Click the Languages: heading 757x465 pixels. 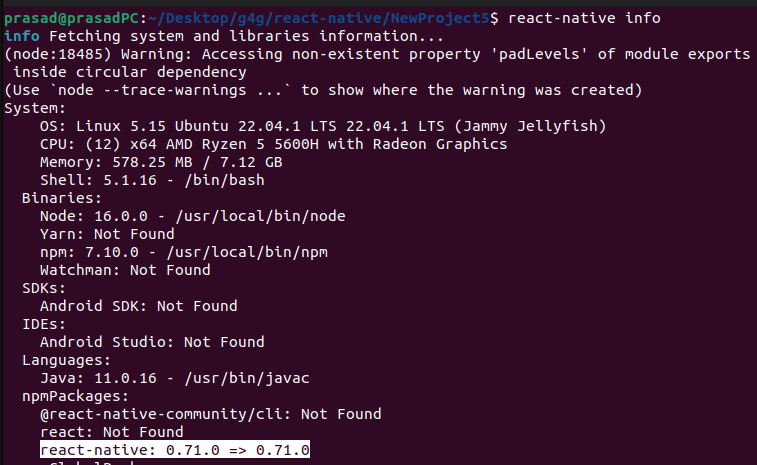coord(66,361)
